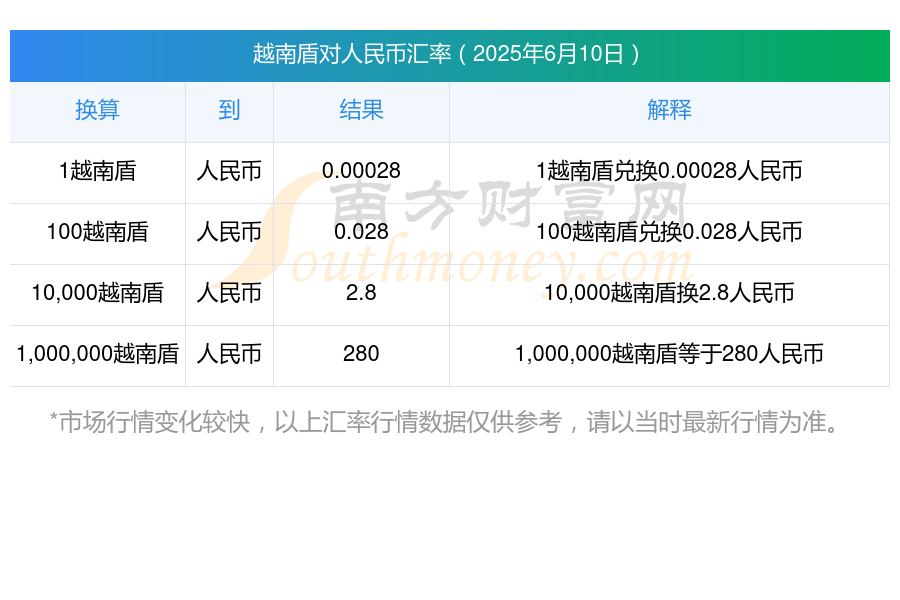This screenshot has width=900, height=600.
Task: Select the table title 越南盾对人民币汇率（2025年6月10日）
Action: (447, 54)
